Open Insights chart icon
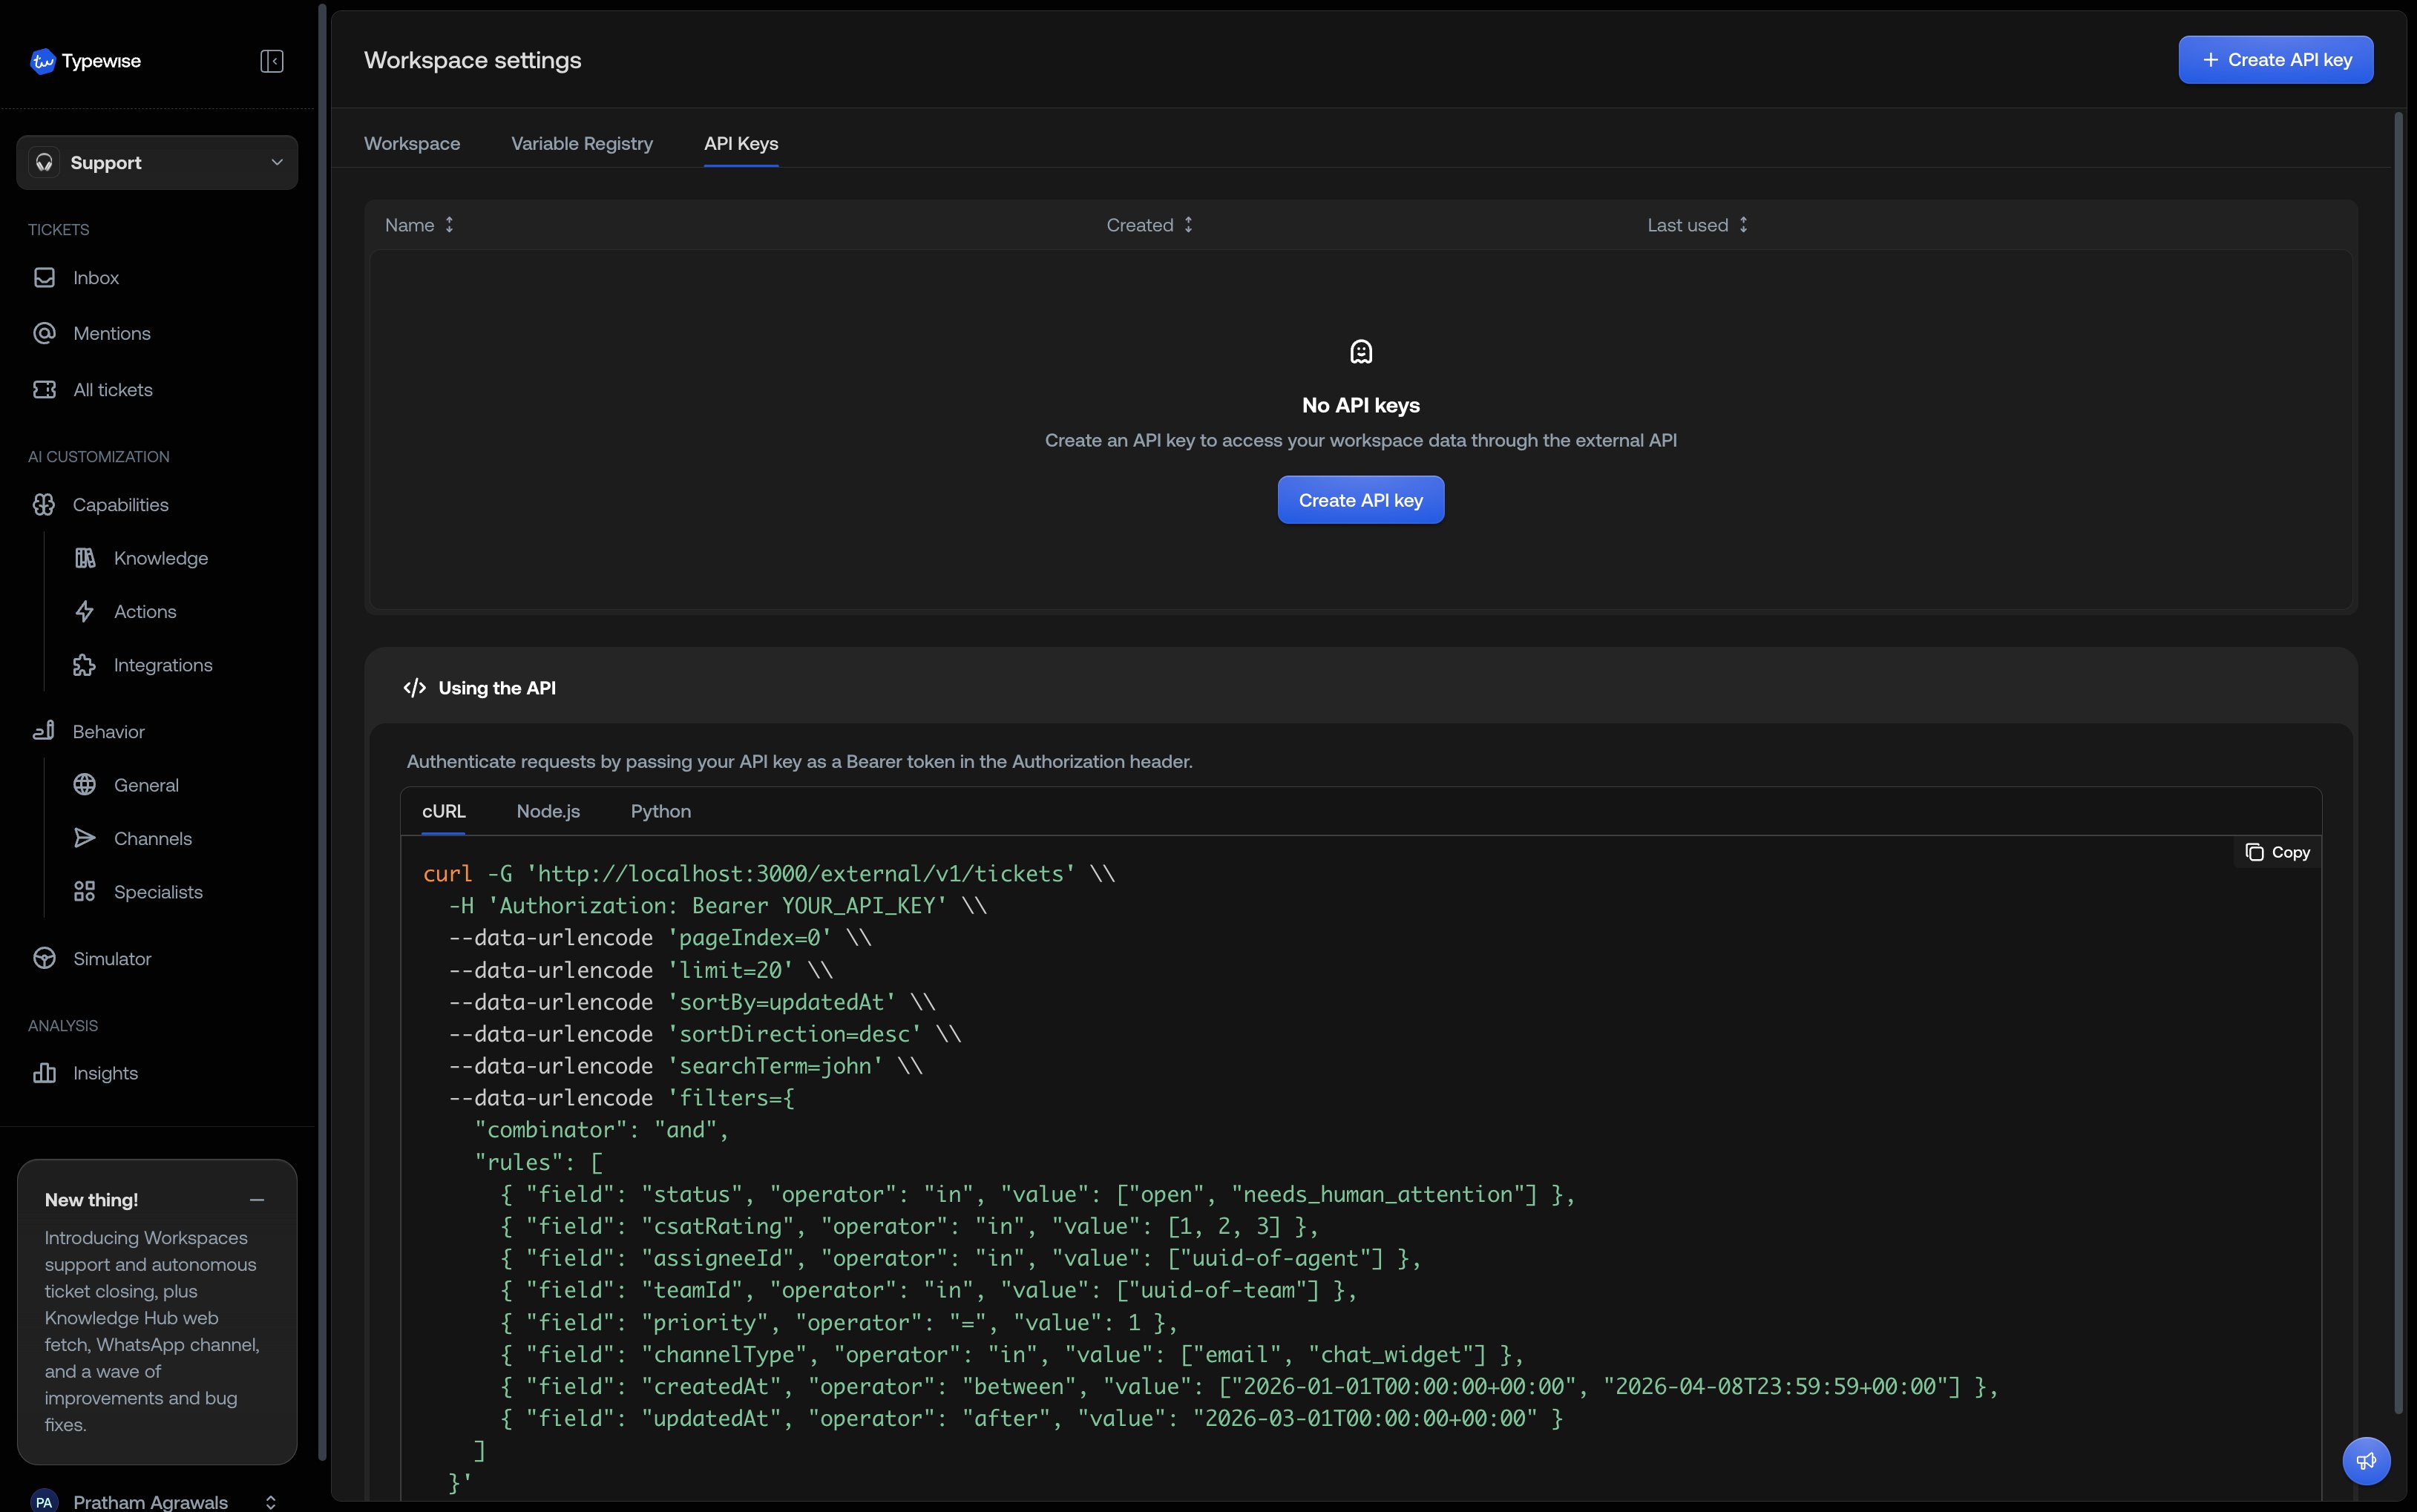The height and width of the screenshot is (1512, 2417). (x=44, y=1073)
